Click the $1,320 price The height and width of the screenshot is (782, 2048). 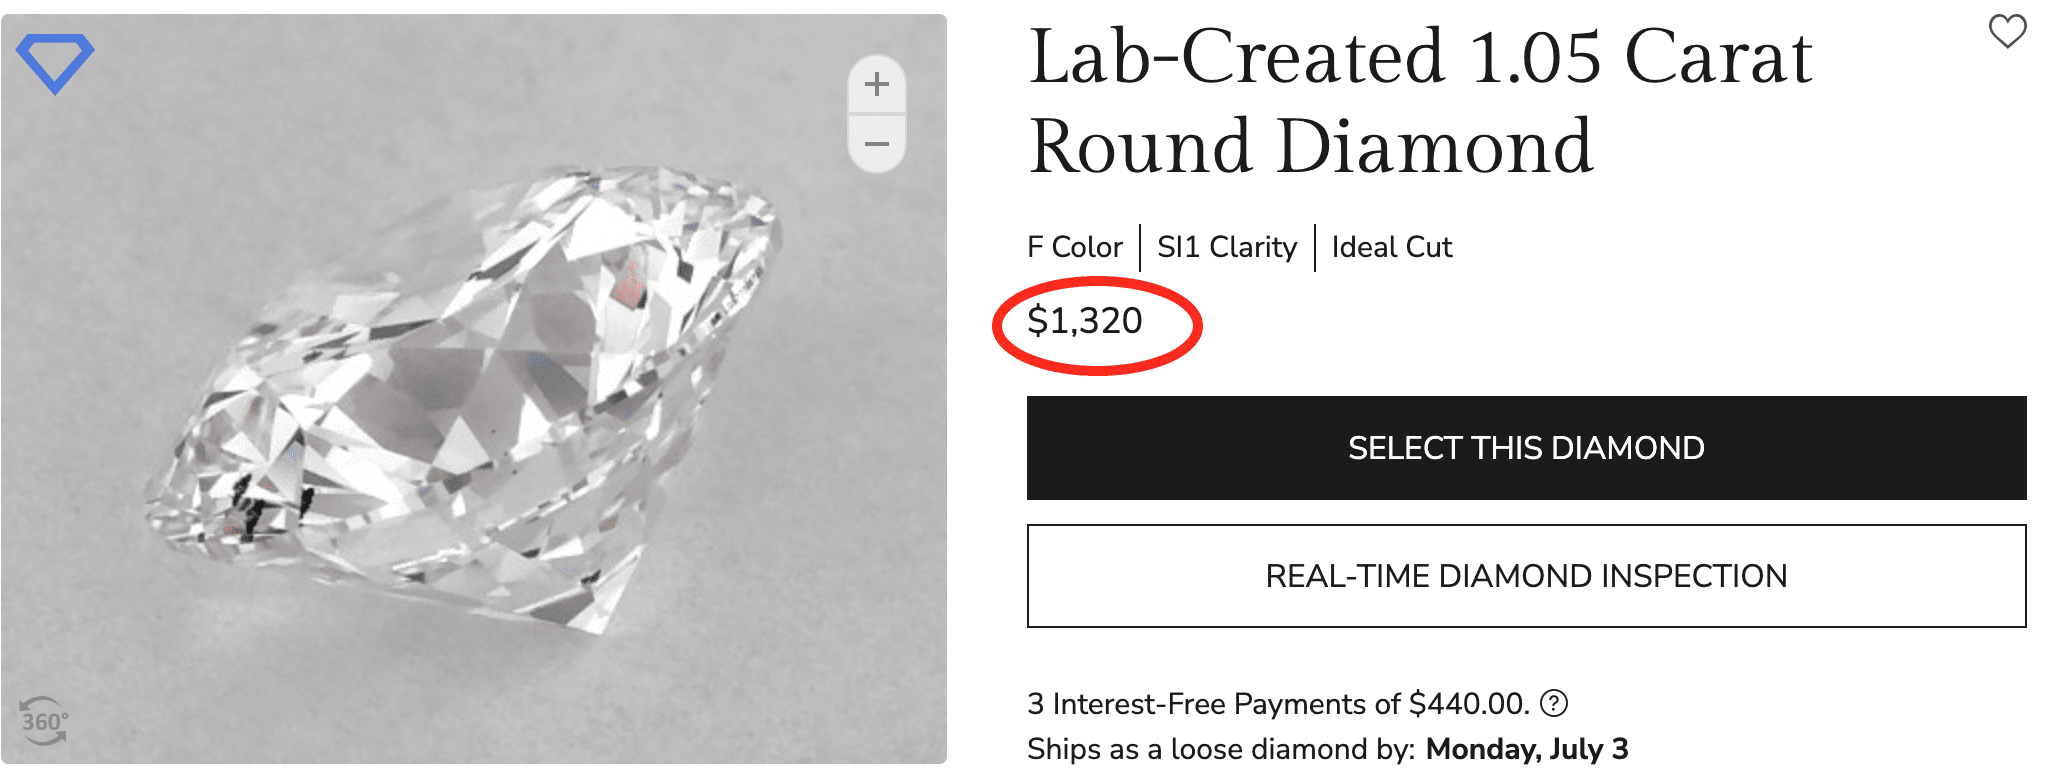[x=1085, y=321]
